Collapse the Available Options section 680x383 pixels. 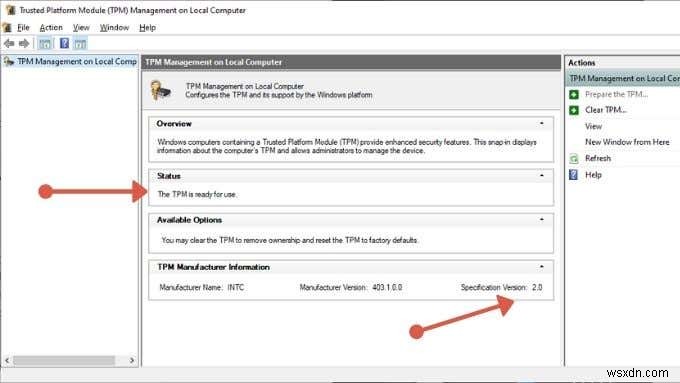coord(542,220)
